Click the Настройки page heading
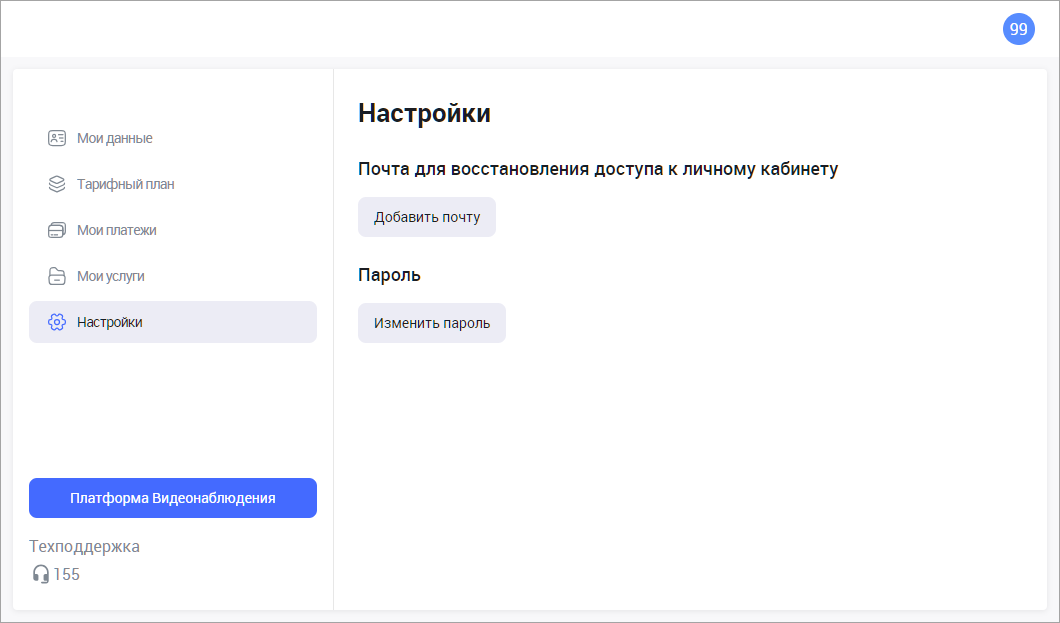The width and height of the screenshot is (1060, 623). click(424, 113)
